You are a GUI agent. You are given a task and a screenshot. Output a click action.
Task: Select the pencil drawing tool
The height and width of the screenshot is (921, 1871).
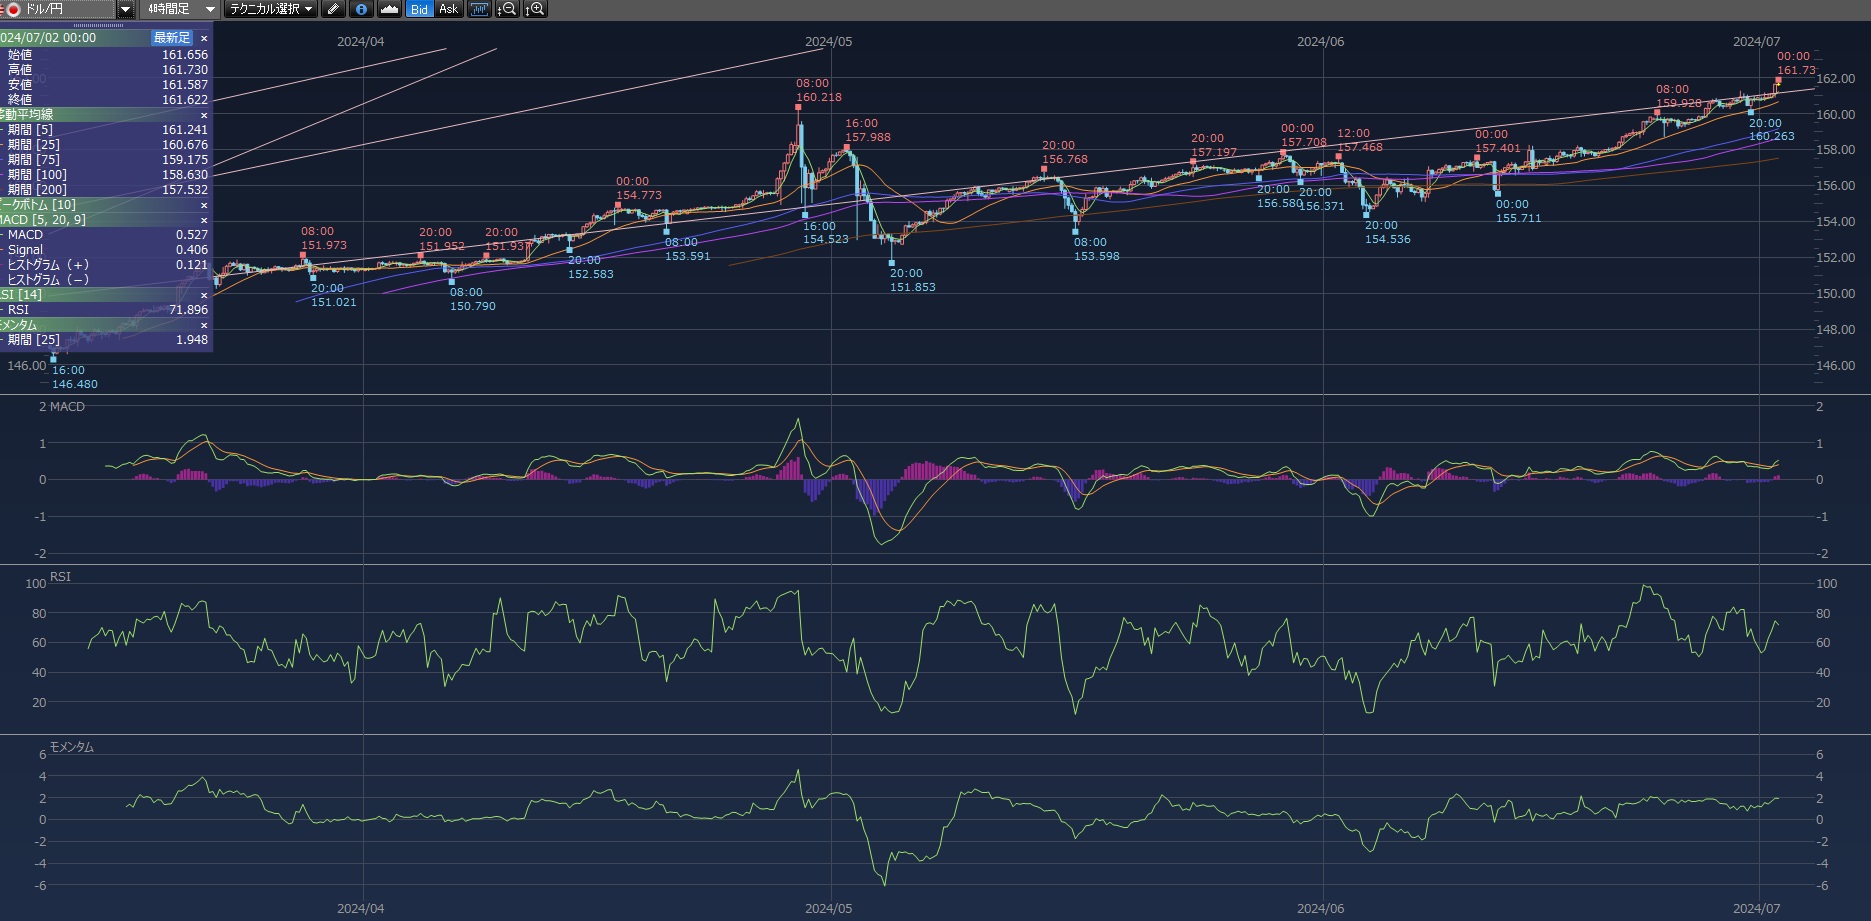click(334, 9)
